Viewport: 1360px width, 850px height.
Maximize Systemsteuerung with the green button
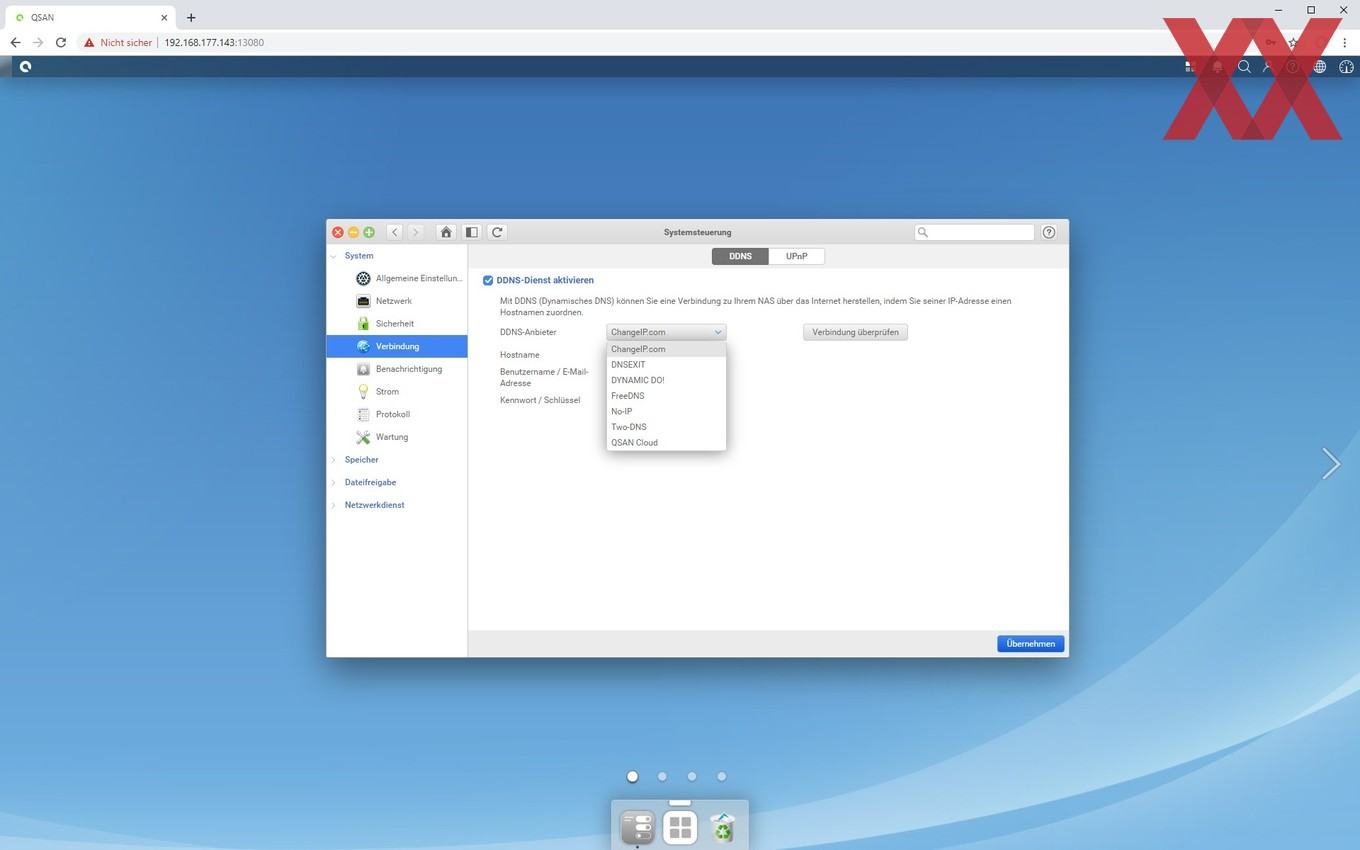click(369, 232)
